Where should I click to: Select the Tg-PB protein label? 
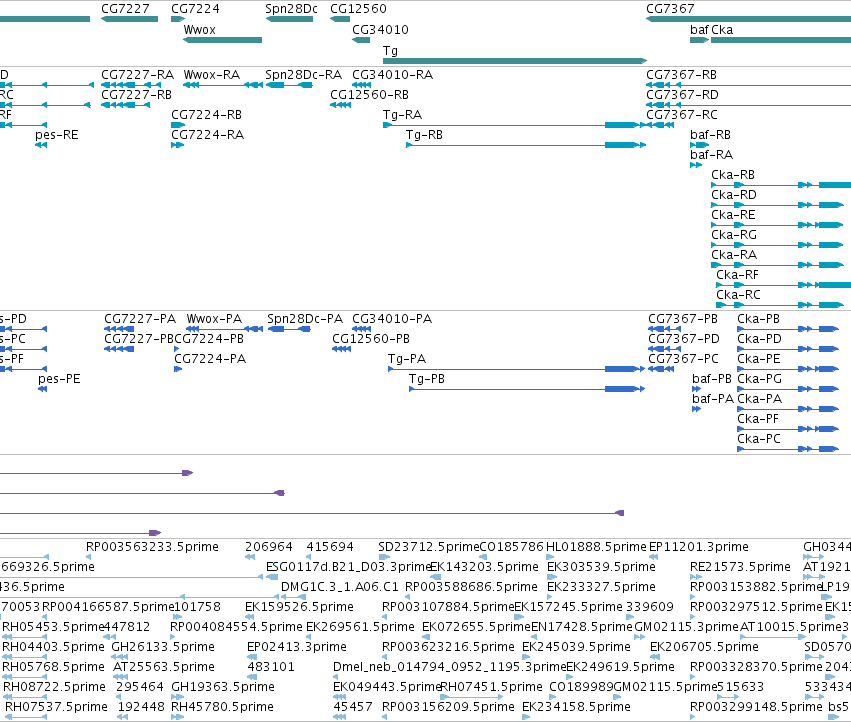(x=427, y=379)
